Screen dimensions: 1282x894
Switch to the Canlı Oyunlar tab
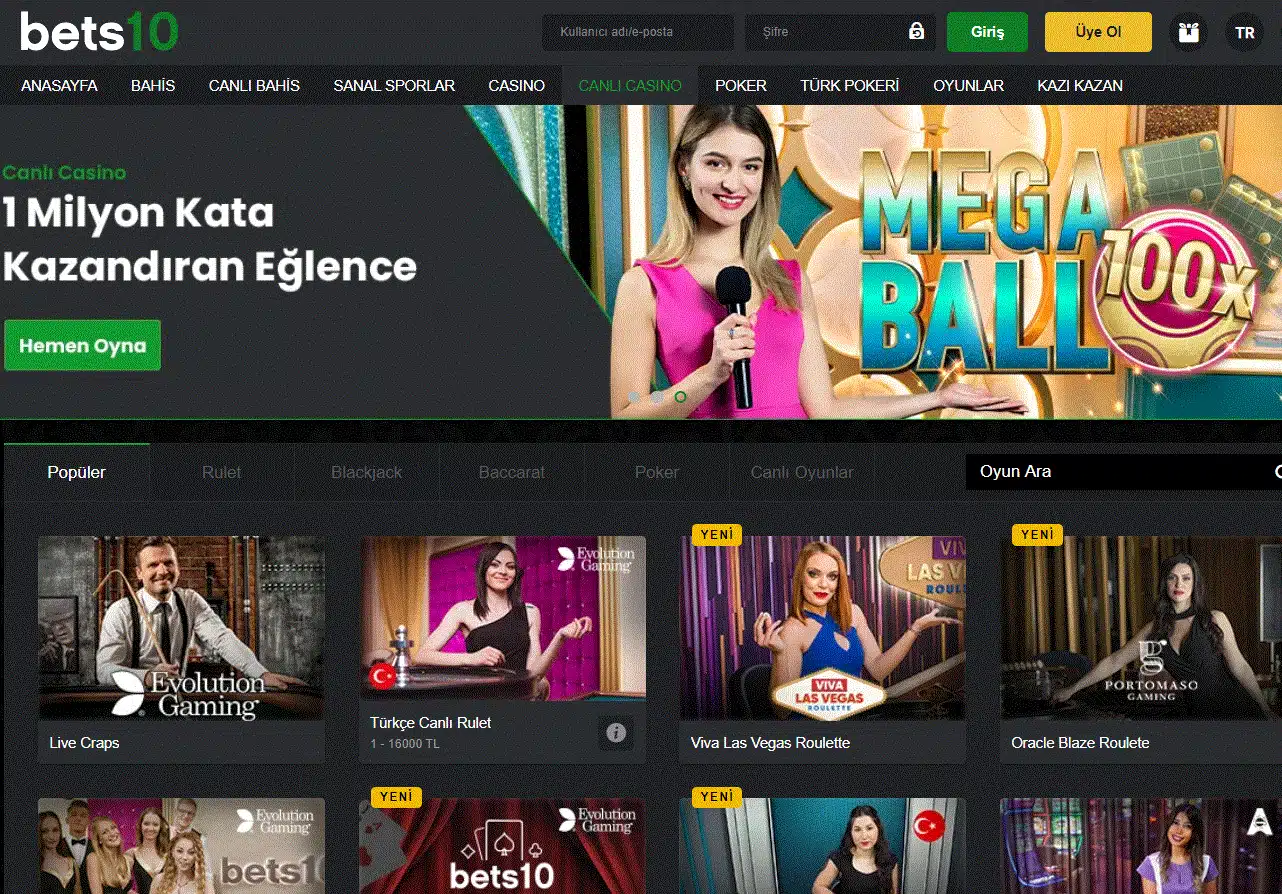tap(802, 472)
